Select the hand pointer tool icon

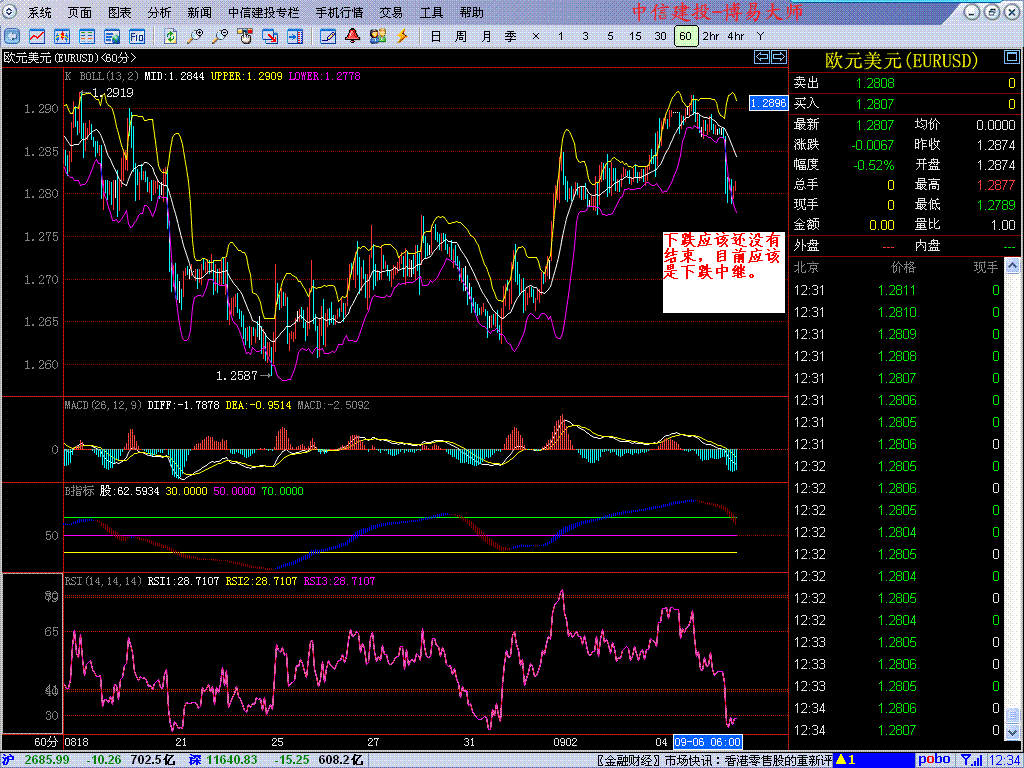(245, 36)
